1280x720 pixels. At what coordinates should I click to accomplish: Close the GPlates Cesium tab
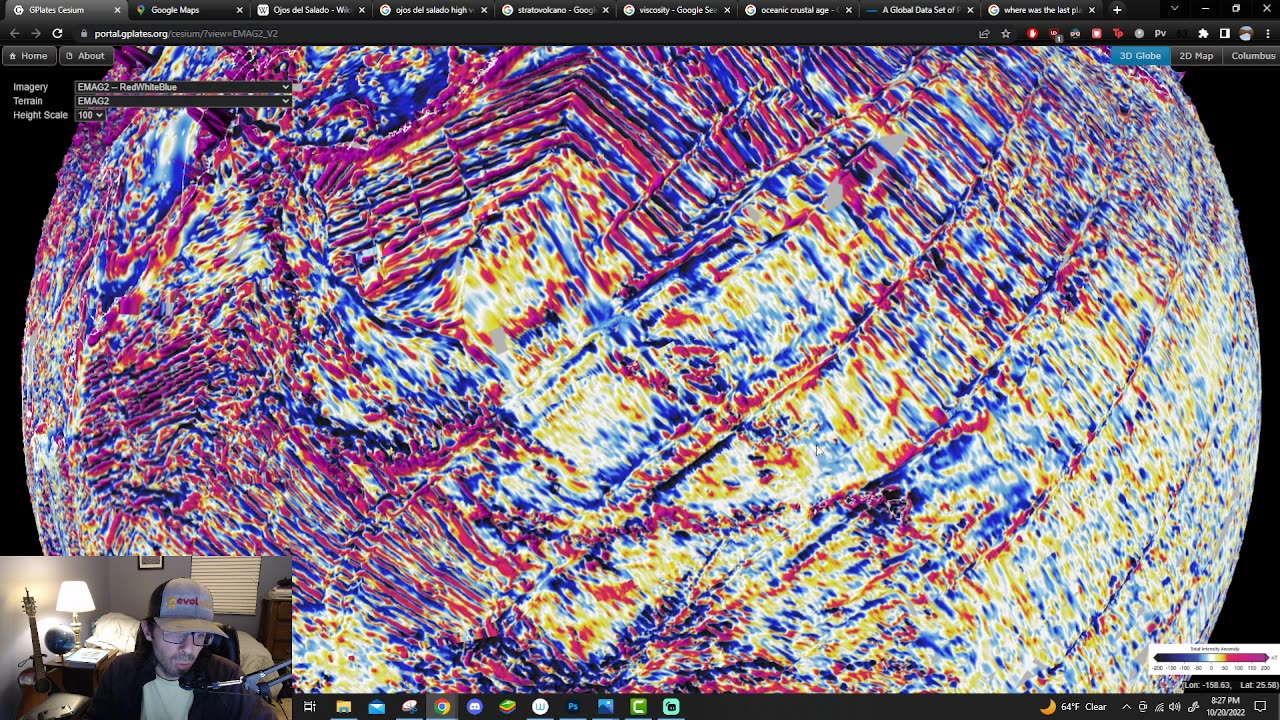117,10
